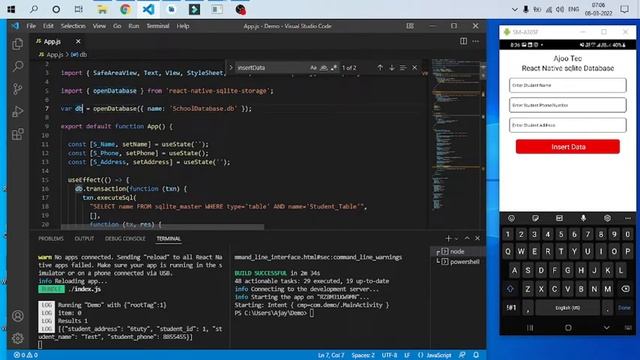Change the JavaScript language mode
The image size is (640, 360).
(435, 355)
